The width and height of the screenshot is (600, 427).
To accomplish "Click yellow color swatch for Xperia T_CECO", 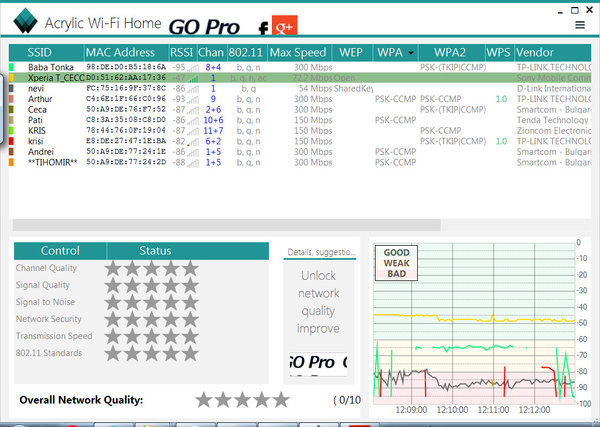I will [11, 78].
